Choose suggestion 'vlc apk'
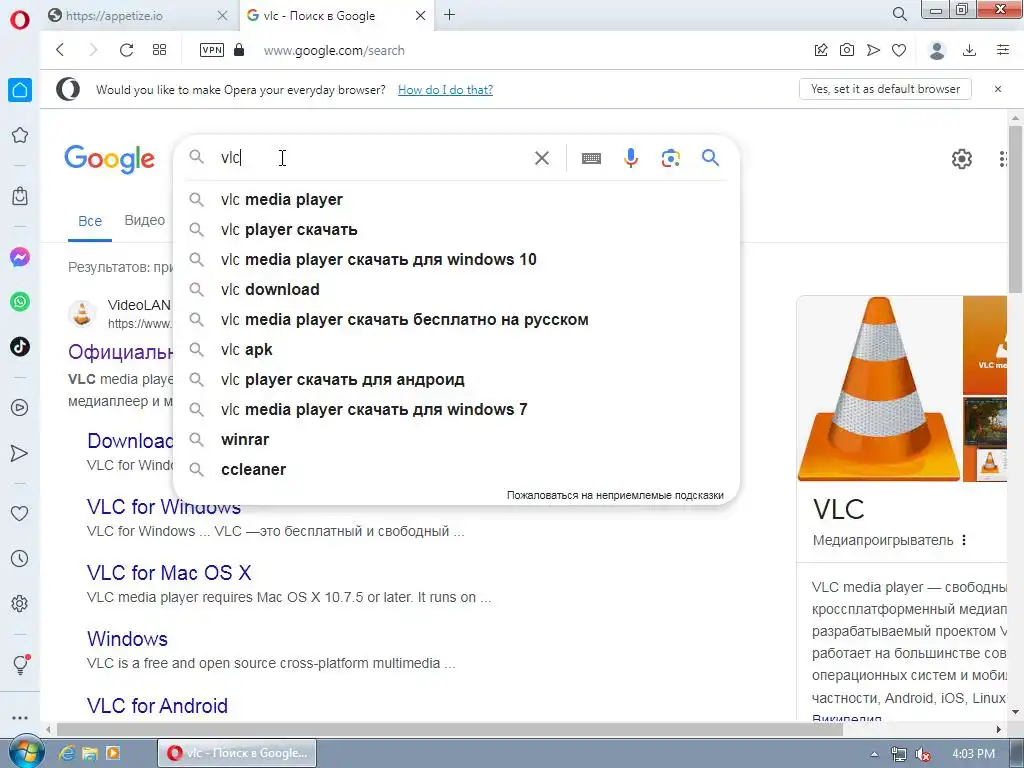The height and width of the screenshot is (768, 1024). pyautogui.click(x=456, y=349)
